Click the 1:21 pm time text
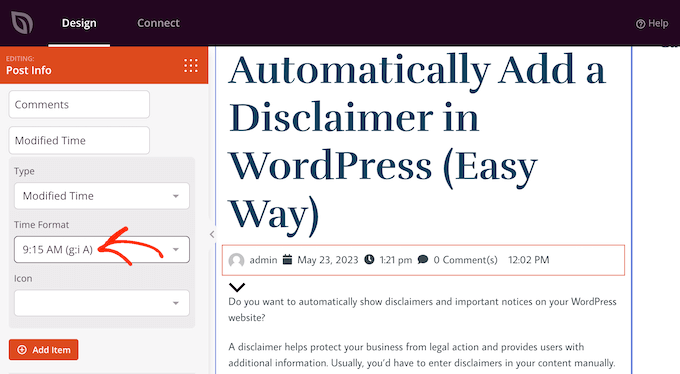Viewport: 680px width, 374px height. tap(396, 260)
